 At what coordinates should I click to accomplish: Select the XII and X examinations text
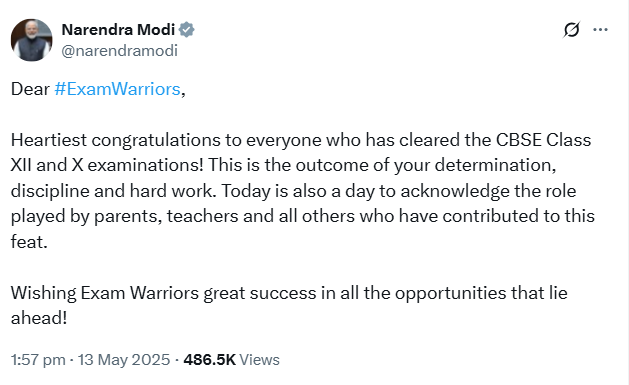(x=107, y=165)
